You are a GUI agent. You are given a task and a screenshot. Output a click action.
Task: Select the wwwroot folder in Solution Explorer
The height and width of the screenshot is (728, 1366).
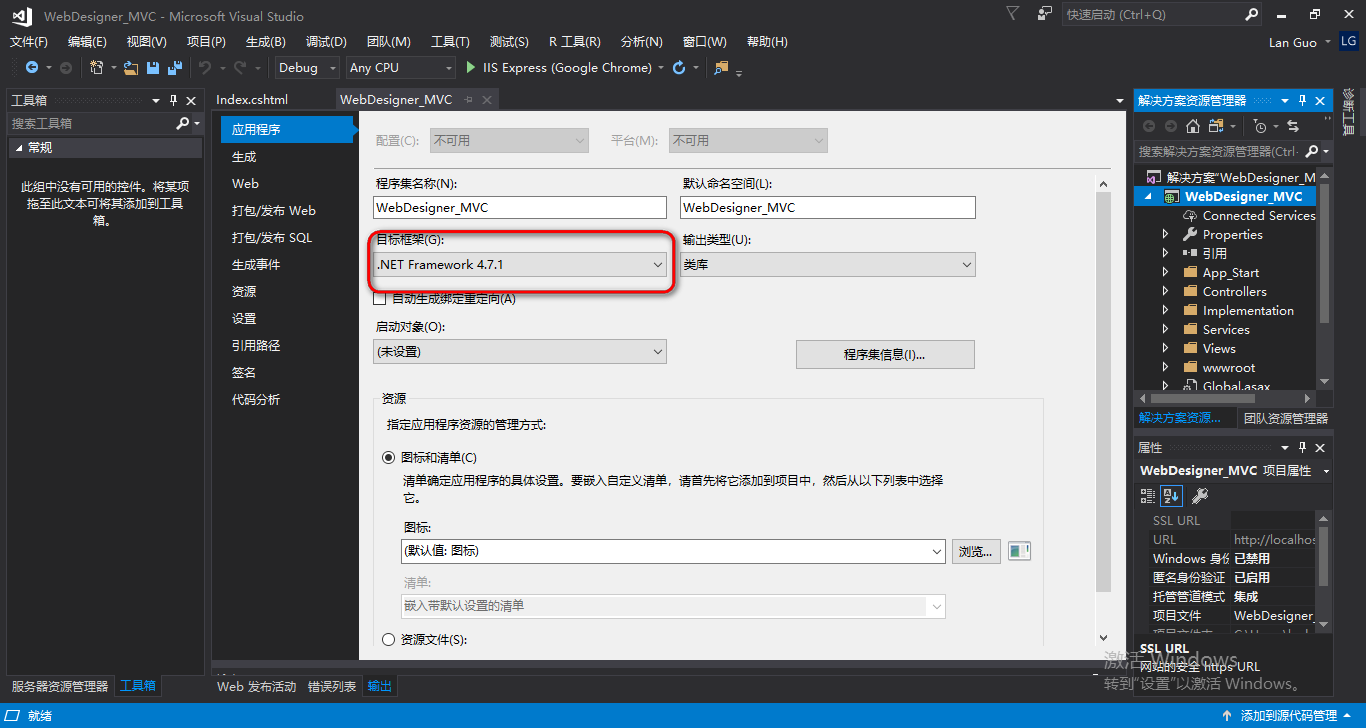(x=1228, y=367)
